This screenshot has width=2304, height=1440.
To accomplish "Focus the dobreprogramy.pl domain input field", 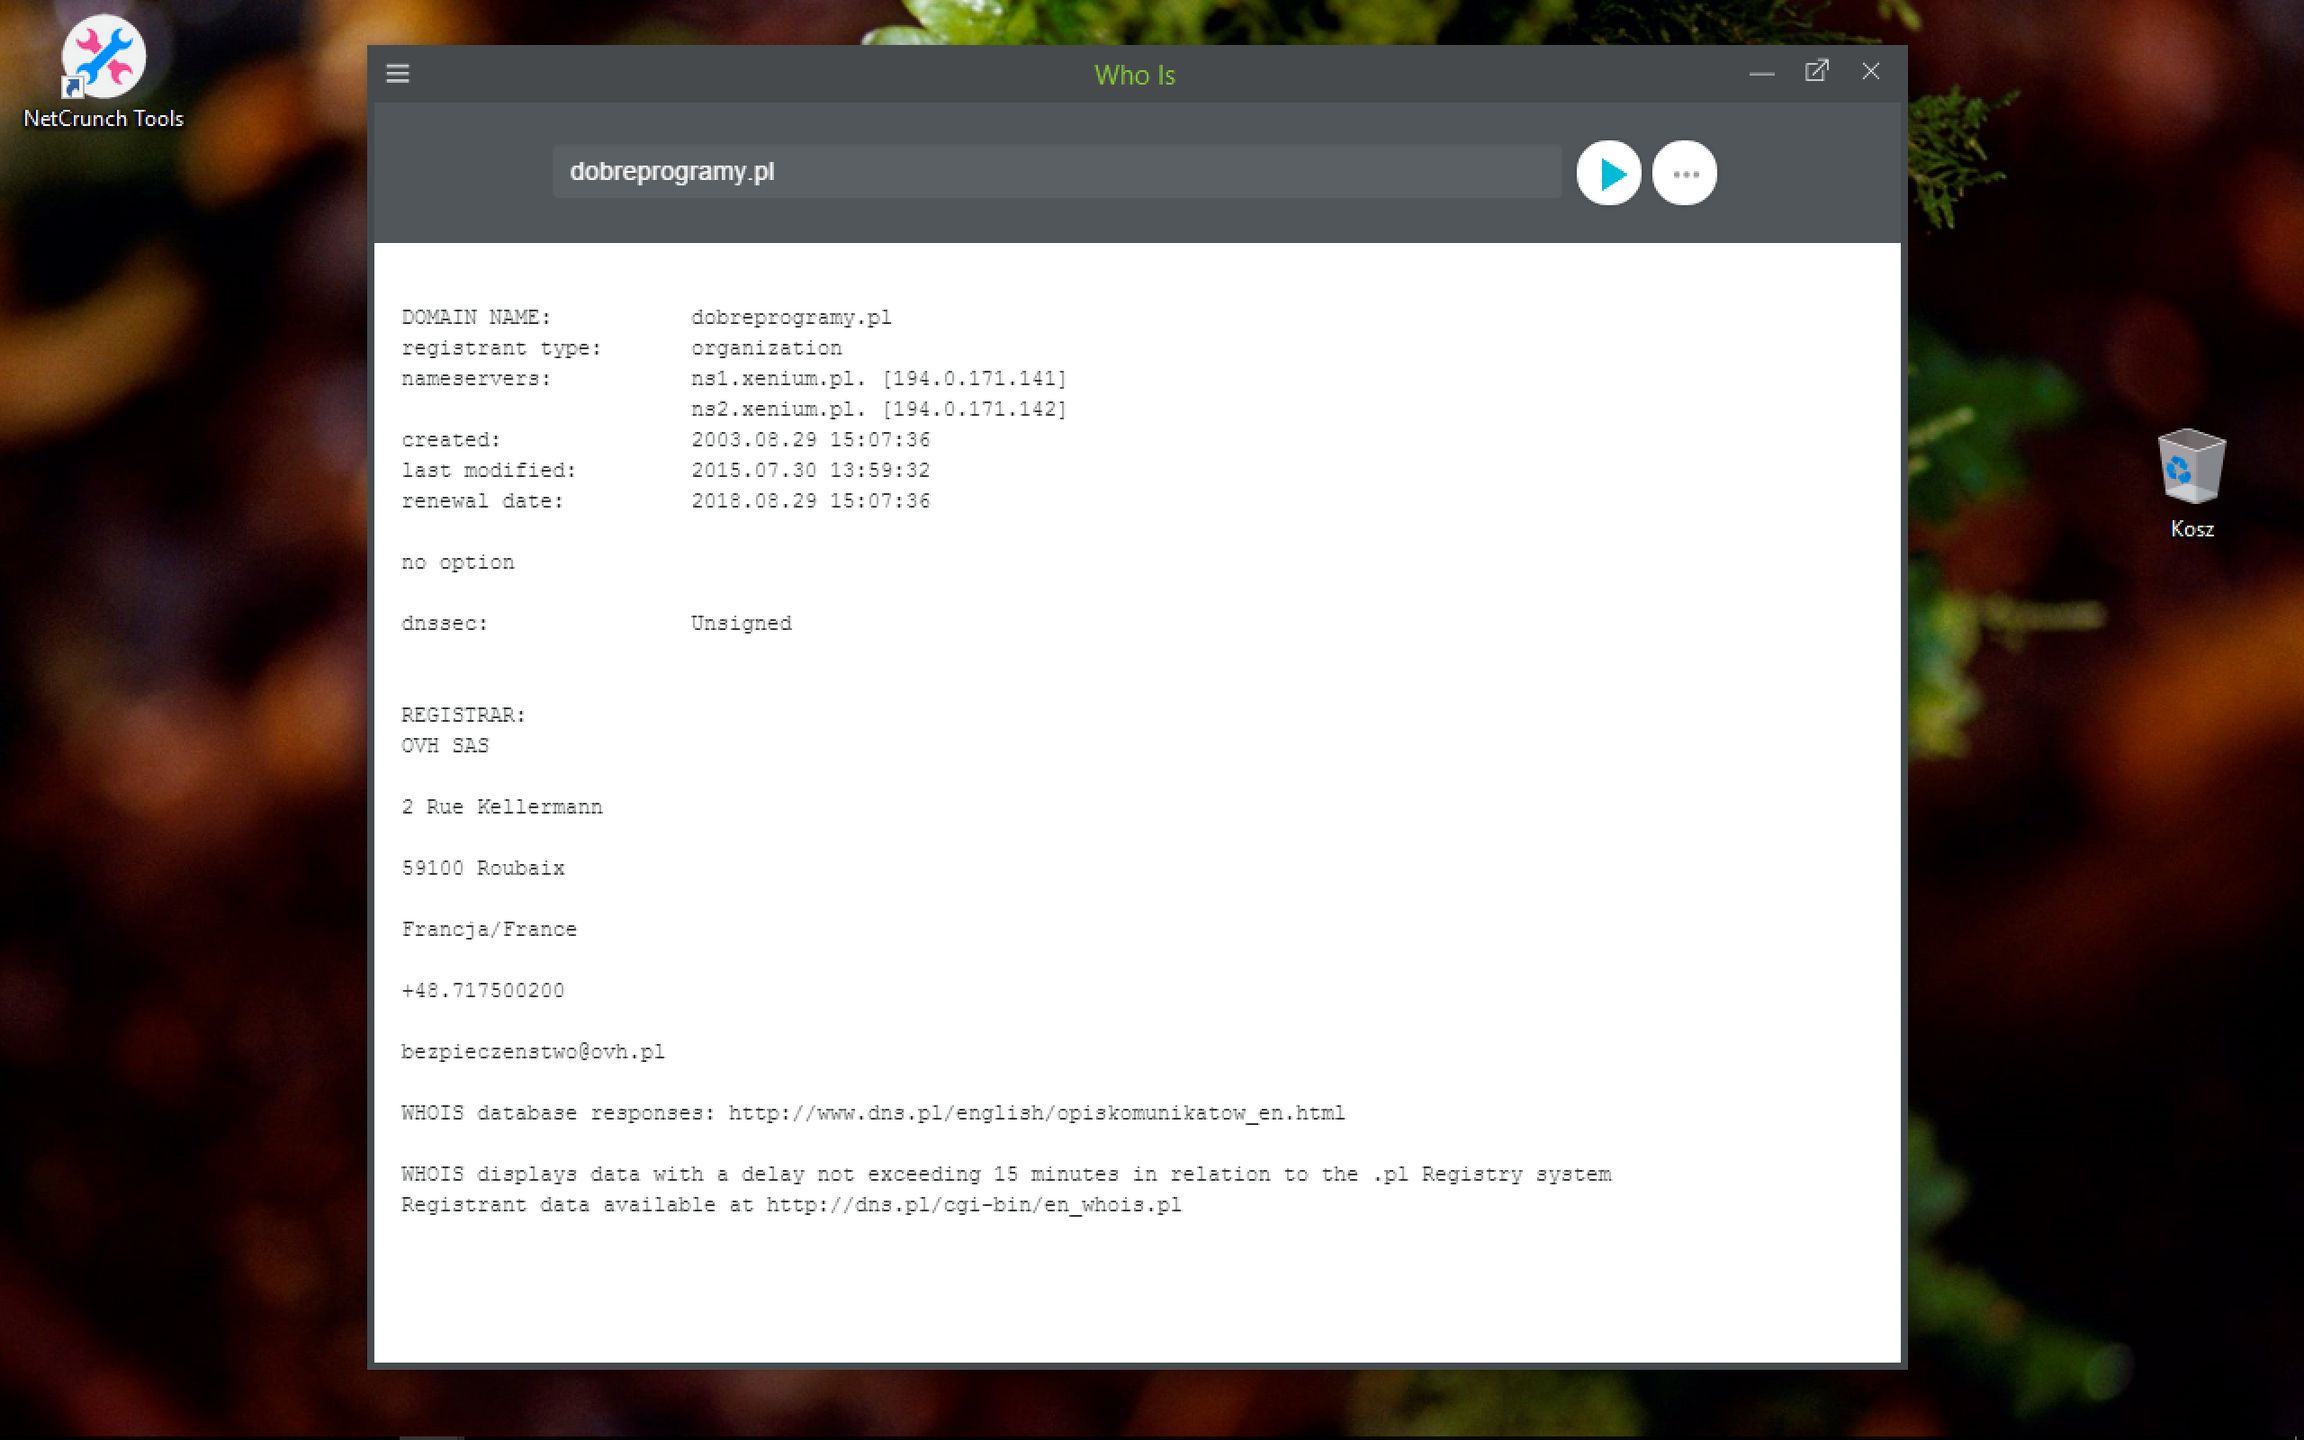I will click(x=1055, y=172).
